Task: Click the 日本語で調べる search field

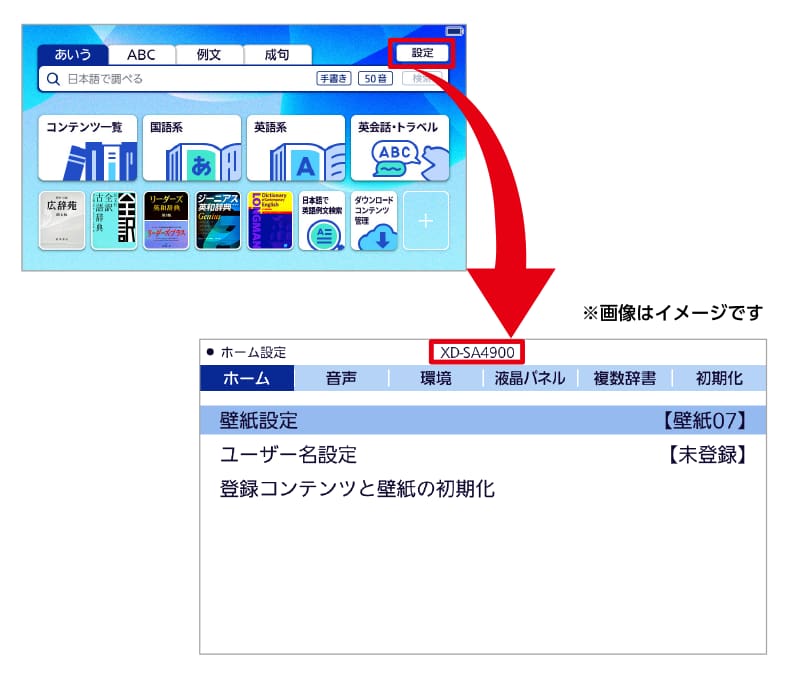Action: click(x=243, y=79)
